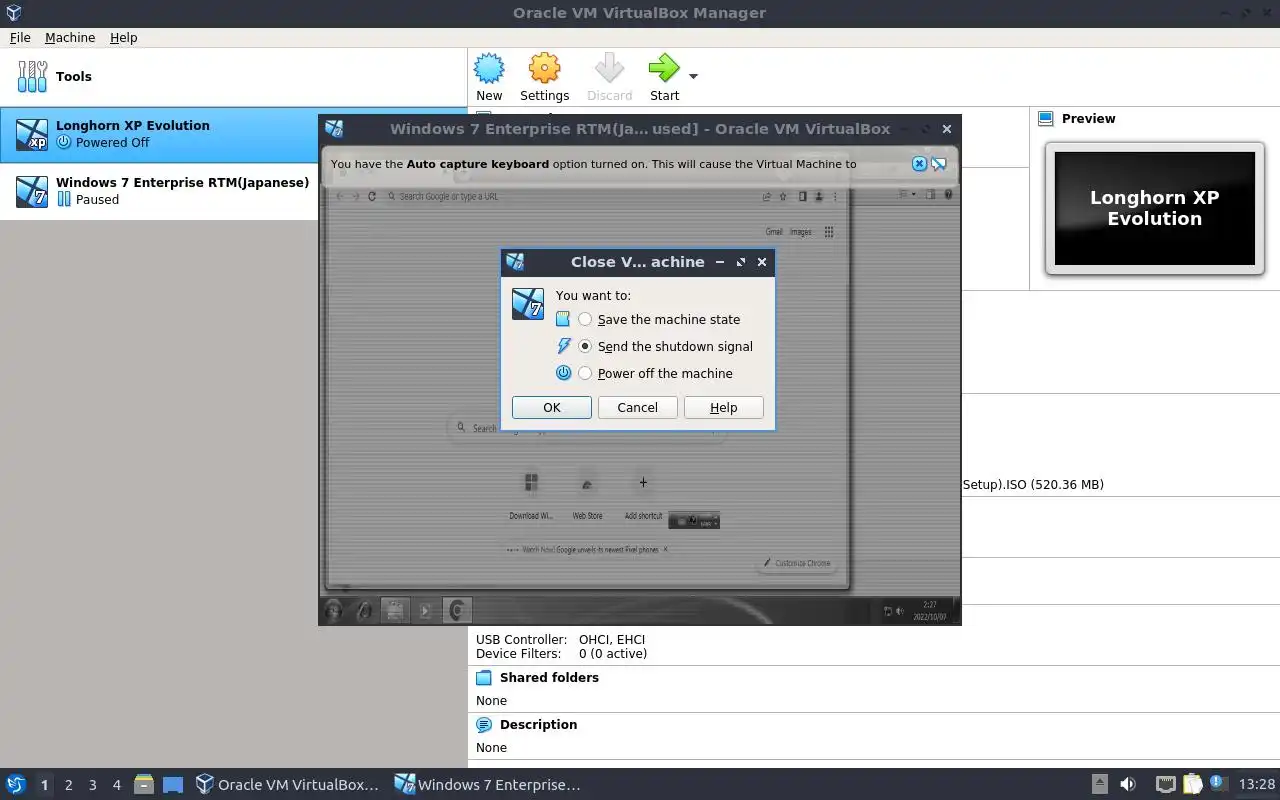Click the New machine toolbar icon

(489, 69)
